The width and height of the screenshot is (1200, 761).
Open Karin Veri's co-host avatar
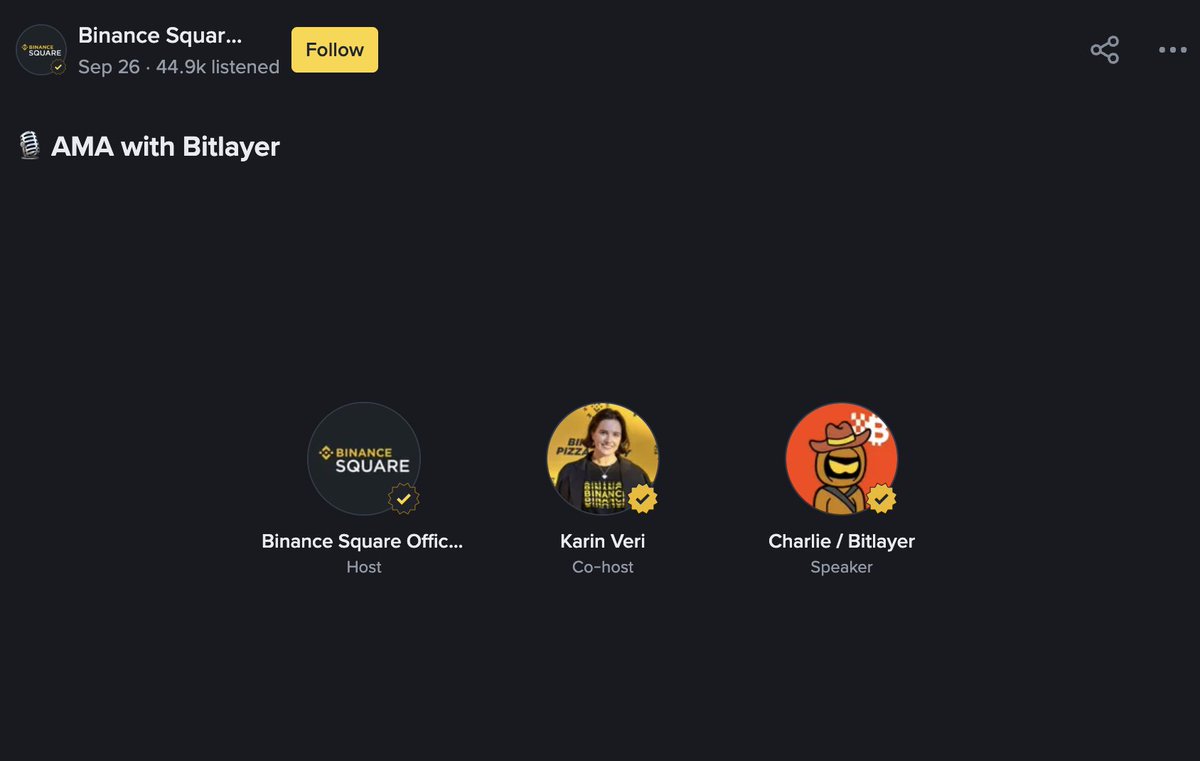coord(603,459)
